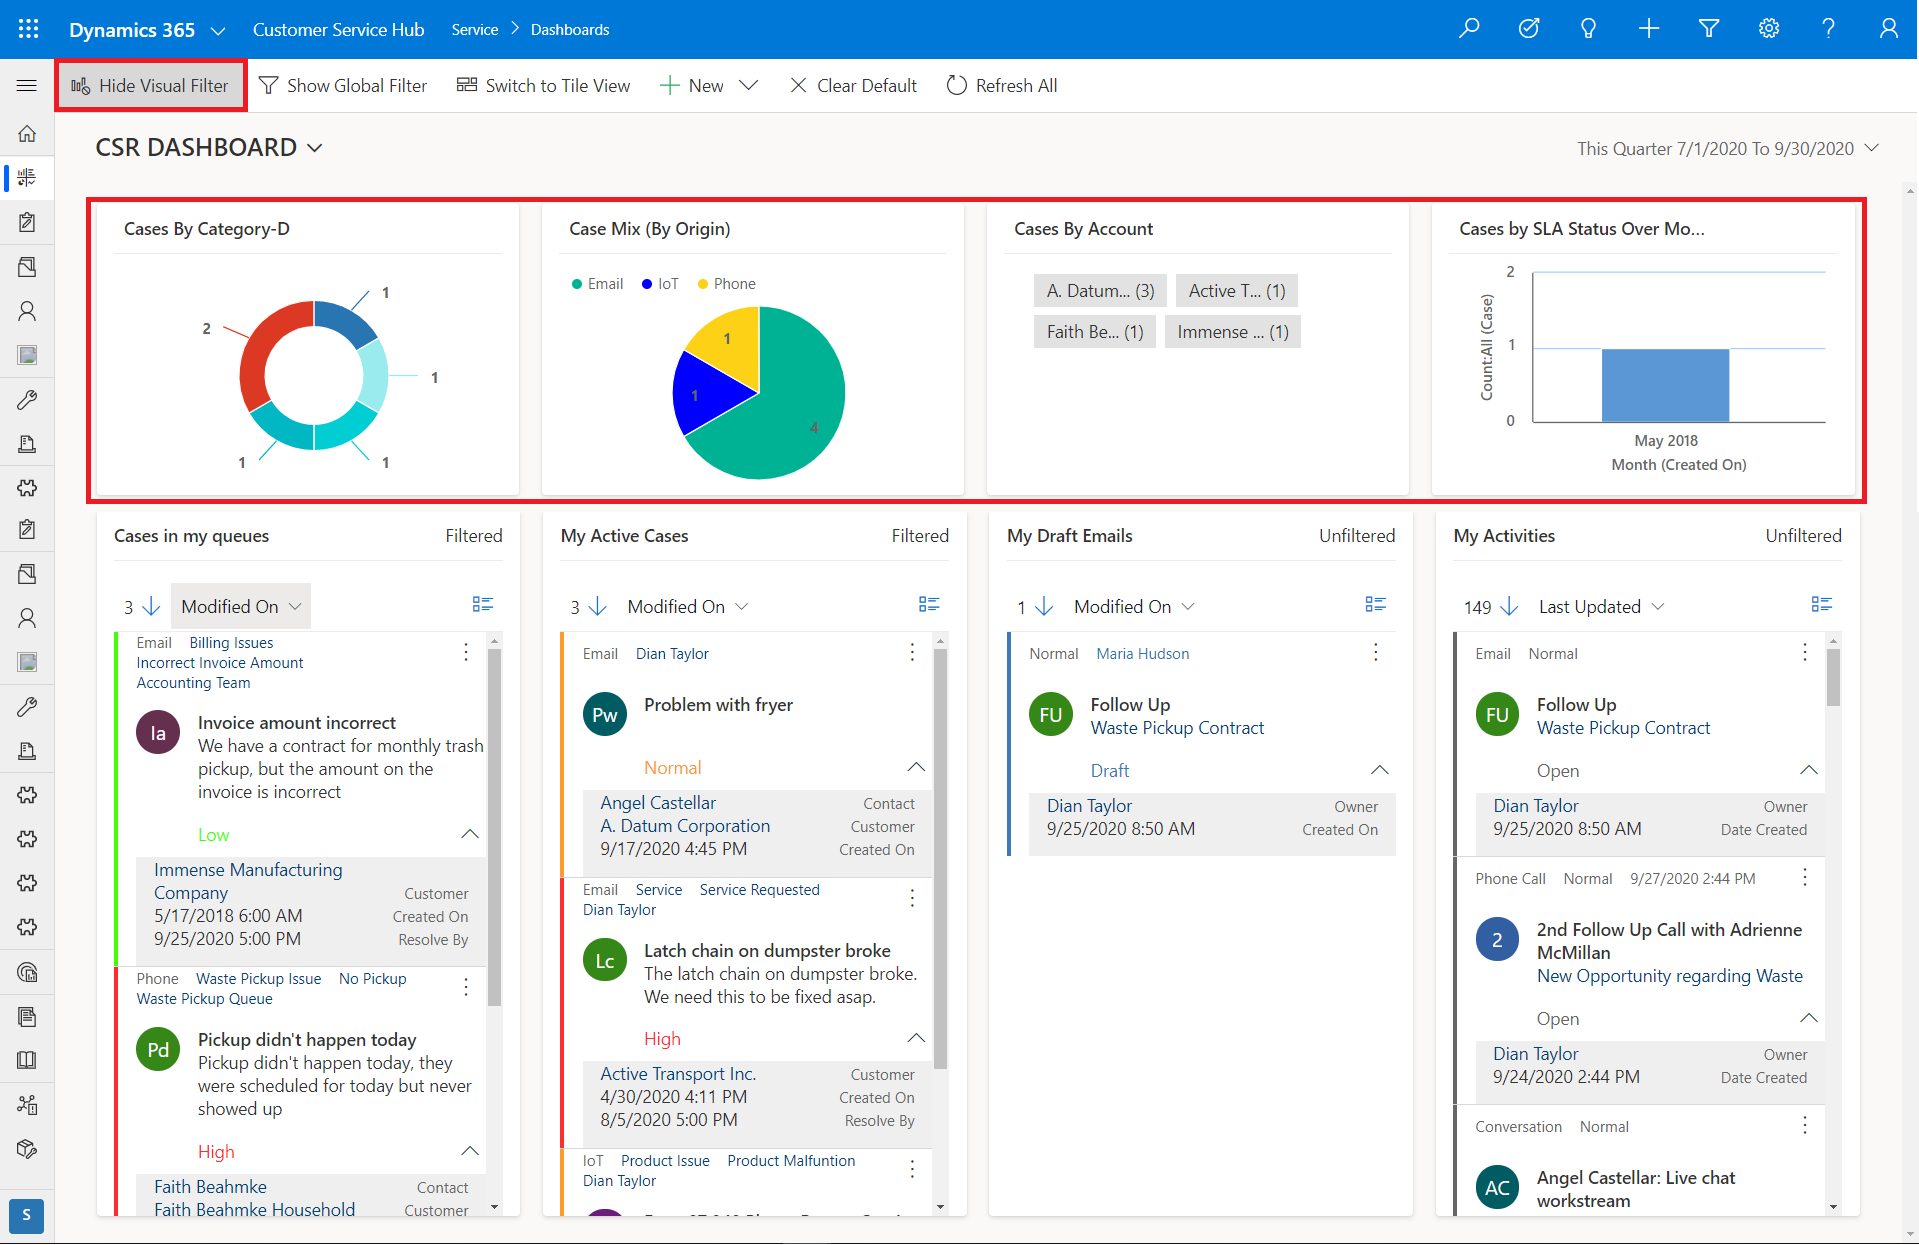Screen dimensions: 1919x1245
Task: Click the New command button
Action: click(692, 86)
